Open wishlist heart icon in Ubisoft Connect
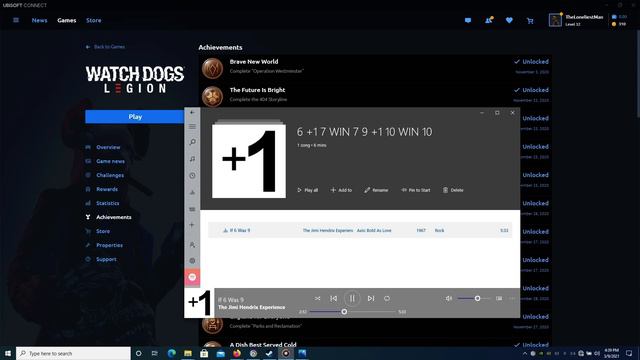 pyautogui.click(x=509, y=20)
